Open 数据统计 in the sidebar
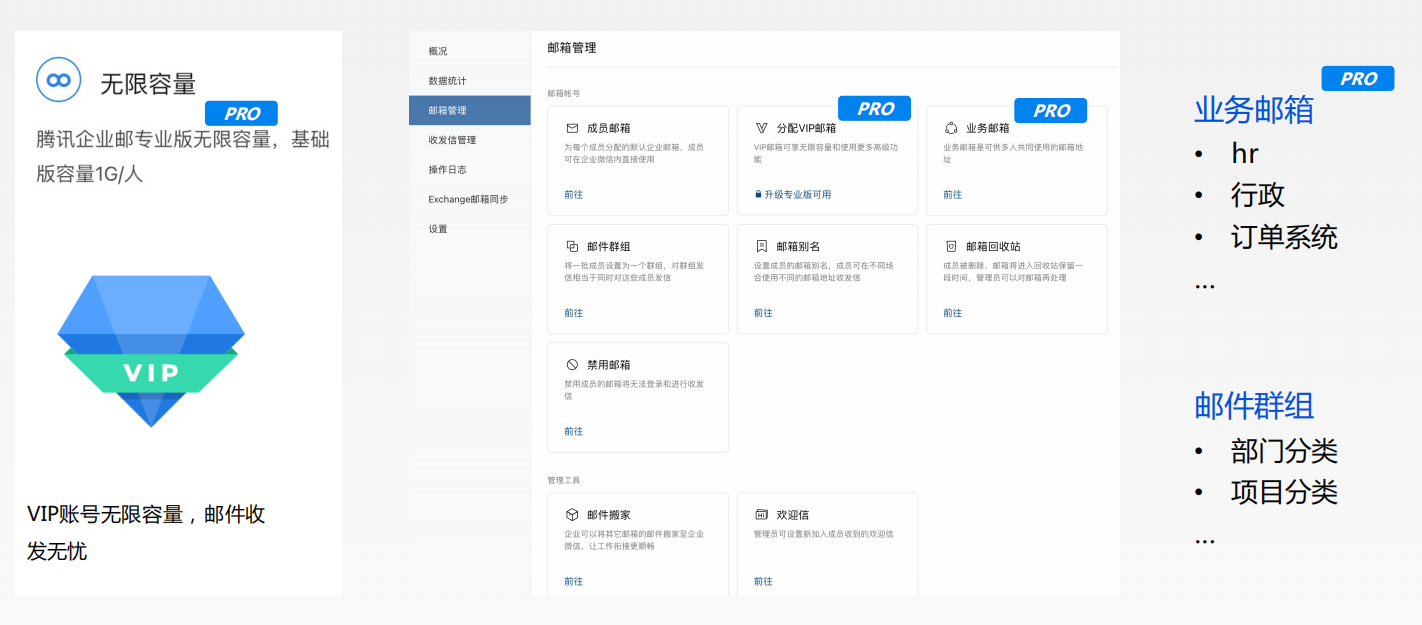The width and height of the screenshot is (1422, 625). click(x=447, y=81)
